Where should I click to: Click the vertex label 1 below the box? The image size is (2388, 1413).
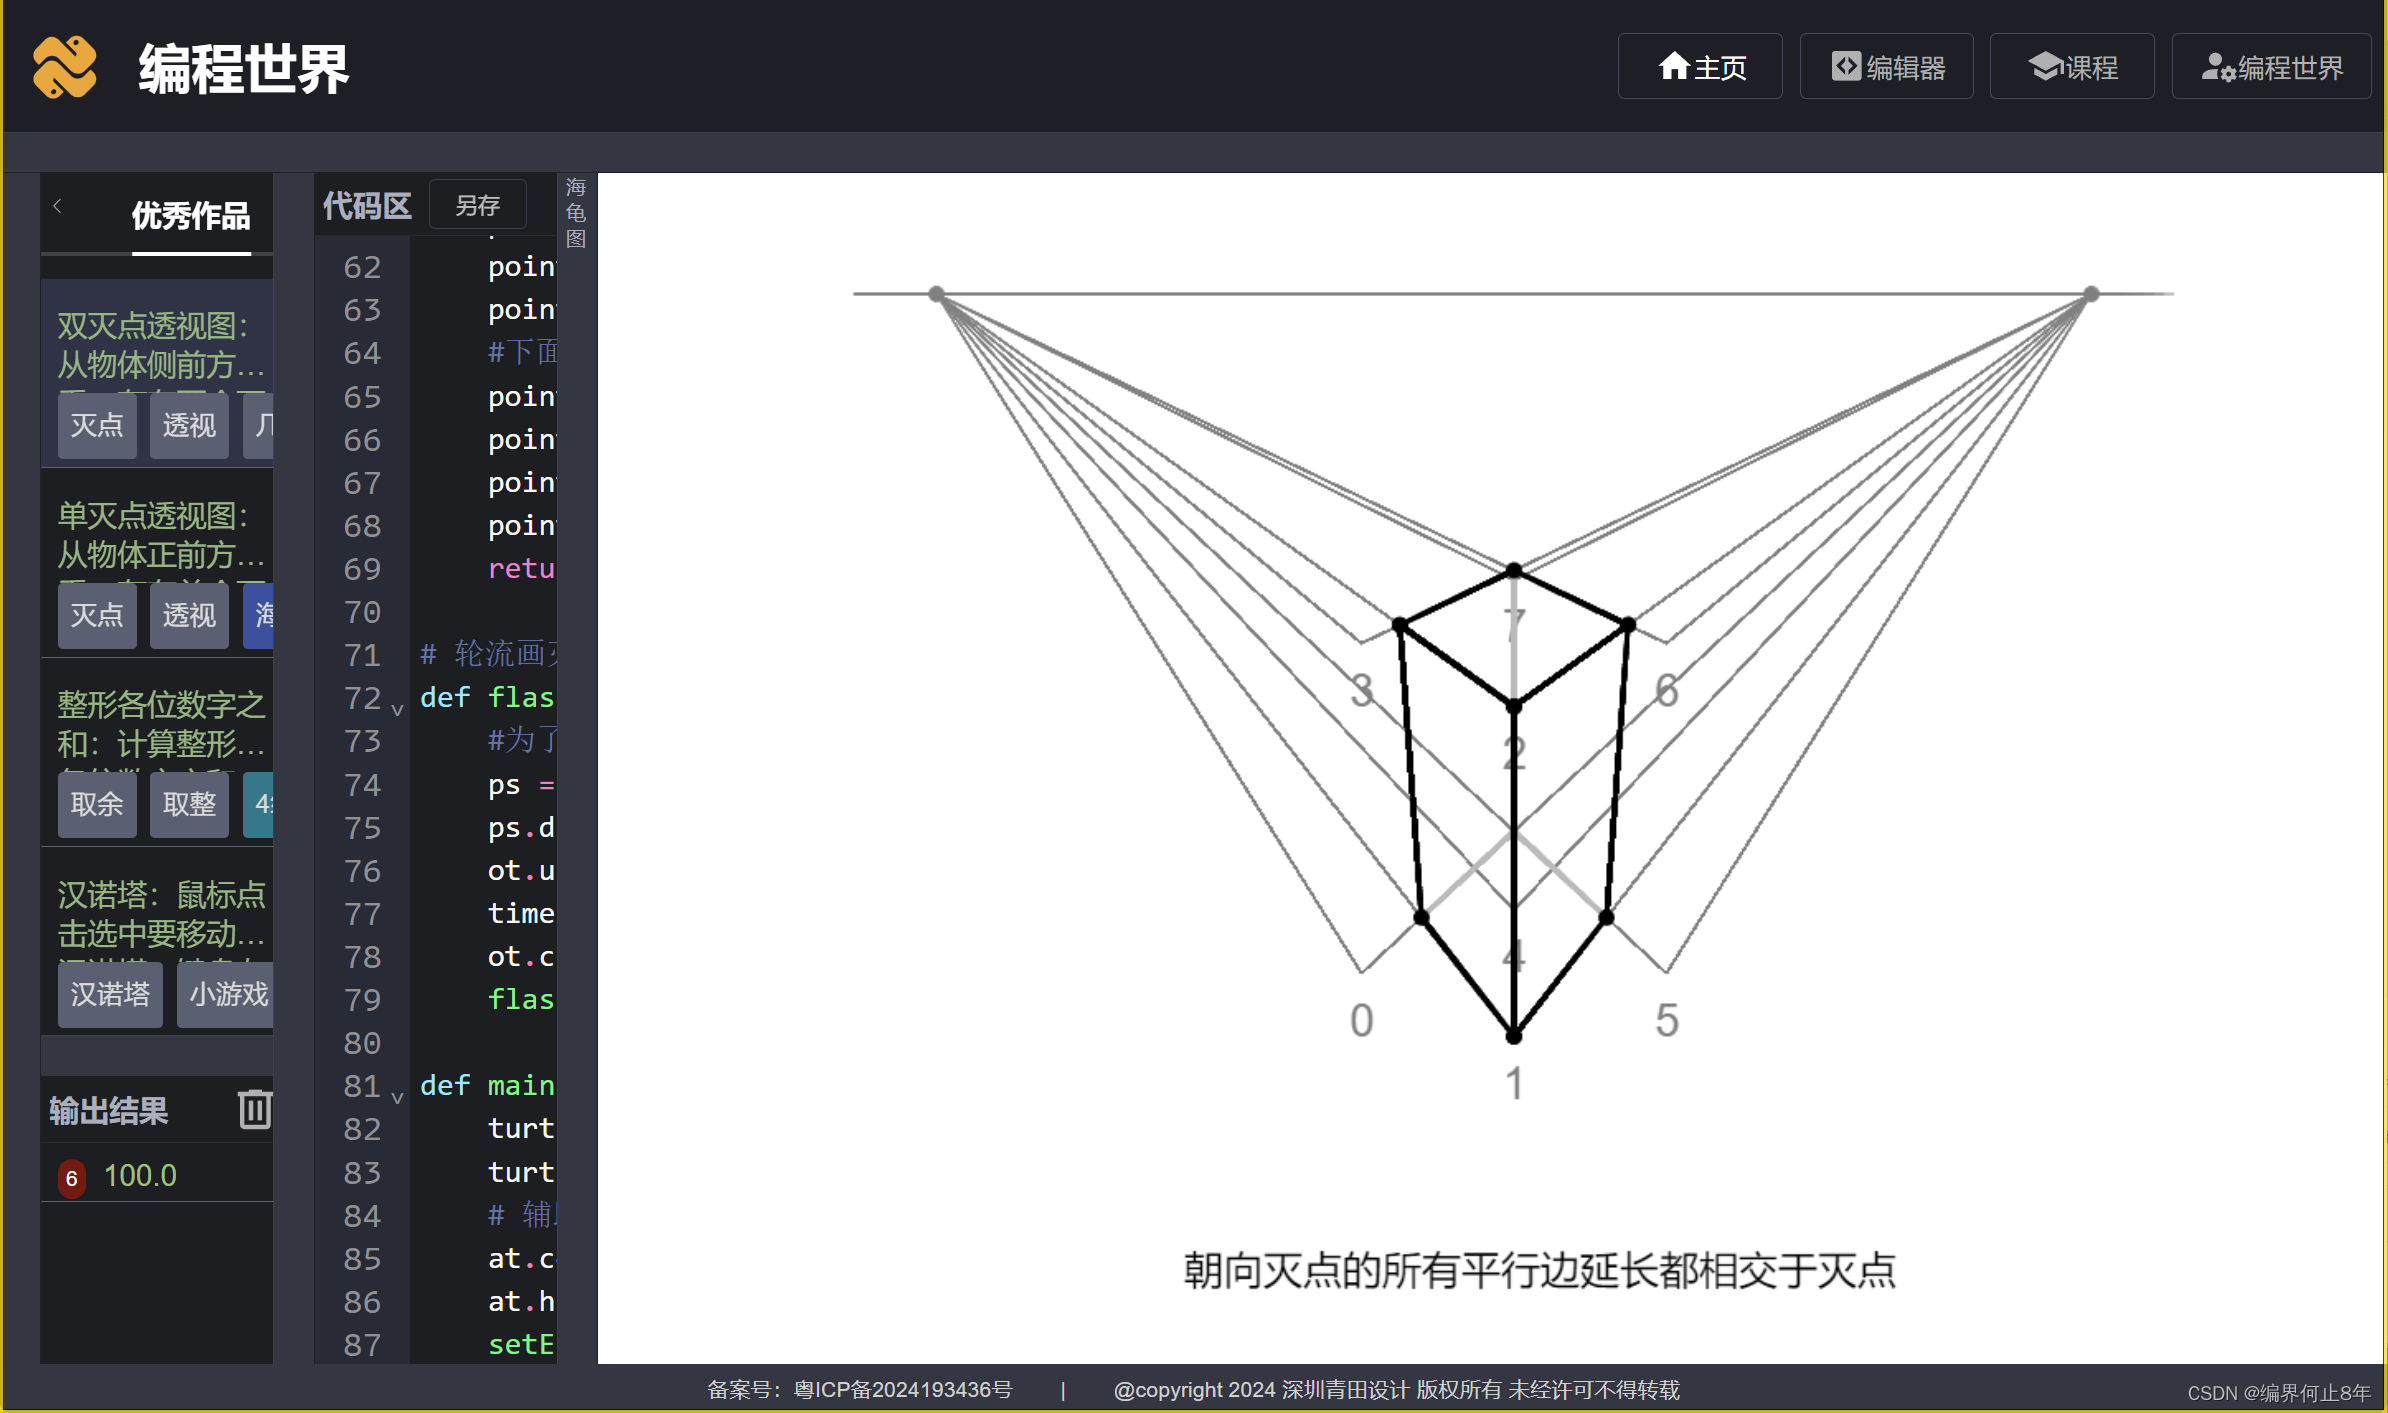(1514, 1084)
